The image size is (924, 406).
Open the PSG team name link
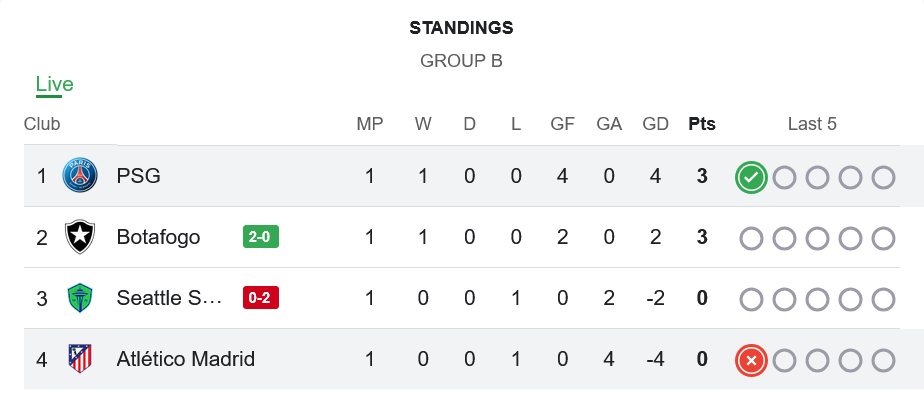(138, 176)
